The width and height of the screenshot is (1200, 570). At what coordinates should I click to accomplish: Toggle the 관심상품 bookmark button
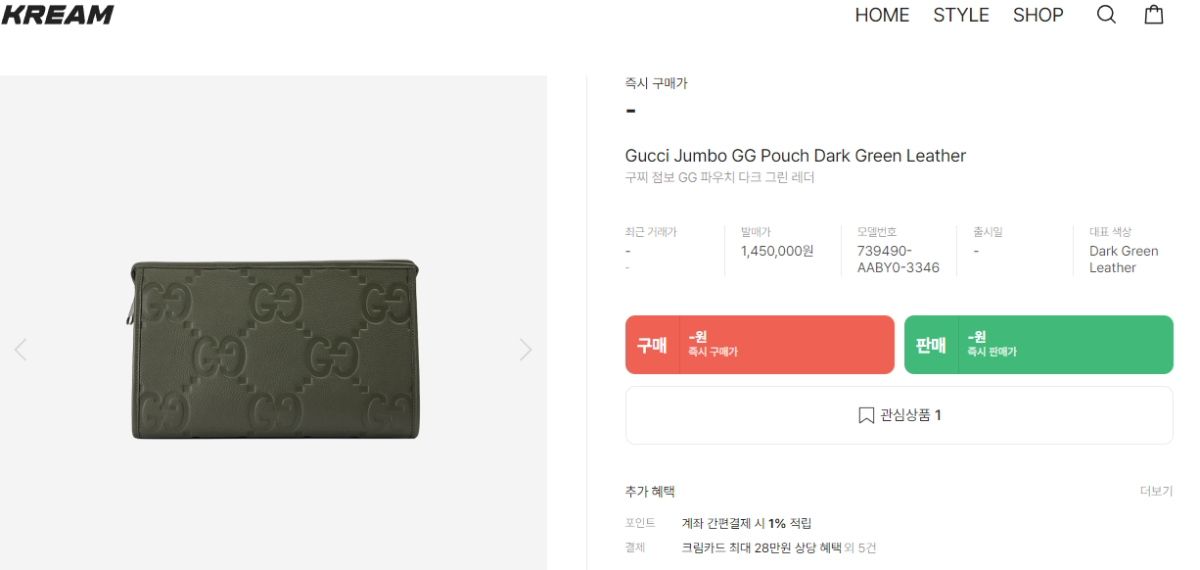(x=899, y=415)
